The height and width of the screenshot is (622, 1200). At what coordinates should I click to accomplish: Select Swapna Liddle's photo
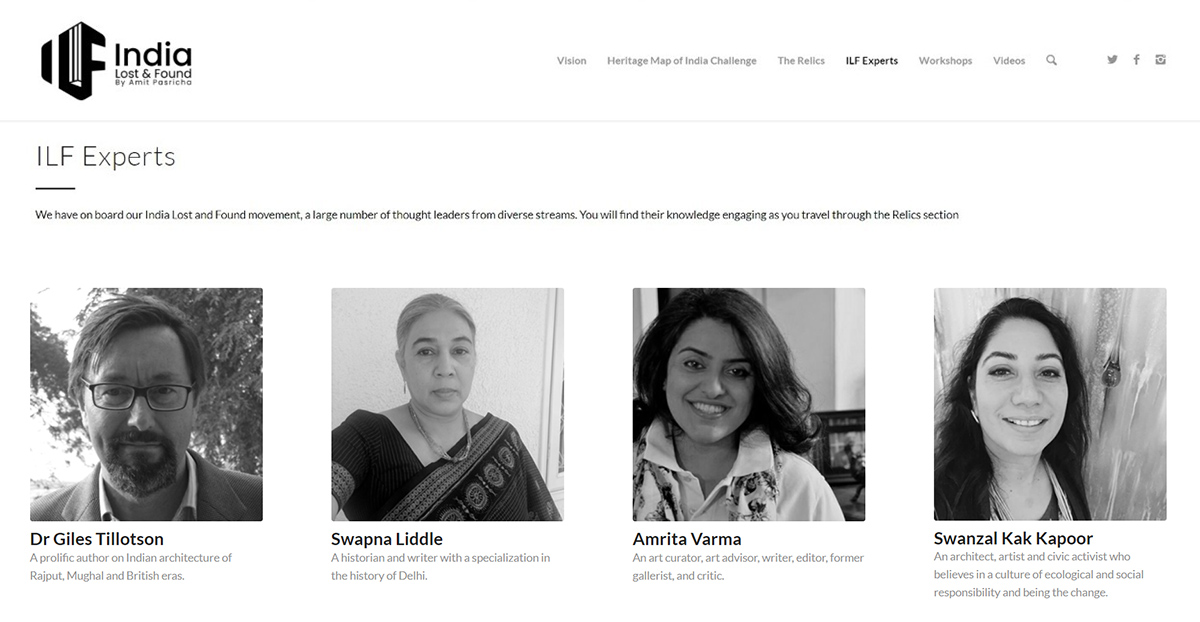pyautogui.click(x=448, y=403)
